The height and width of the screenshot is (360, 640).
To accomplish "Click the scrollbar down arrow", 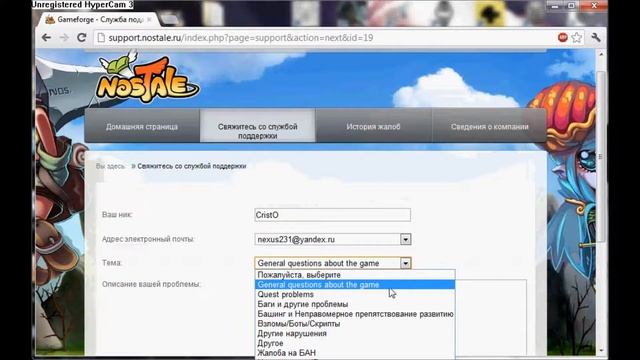I will (600, 350).
